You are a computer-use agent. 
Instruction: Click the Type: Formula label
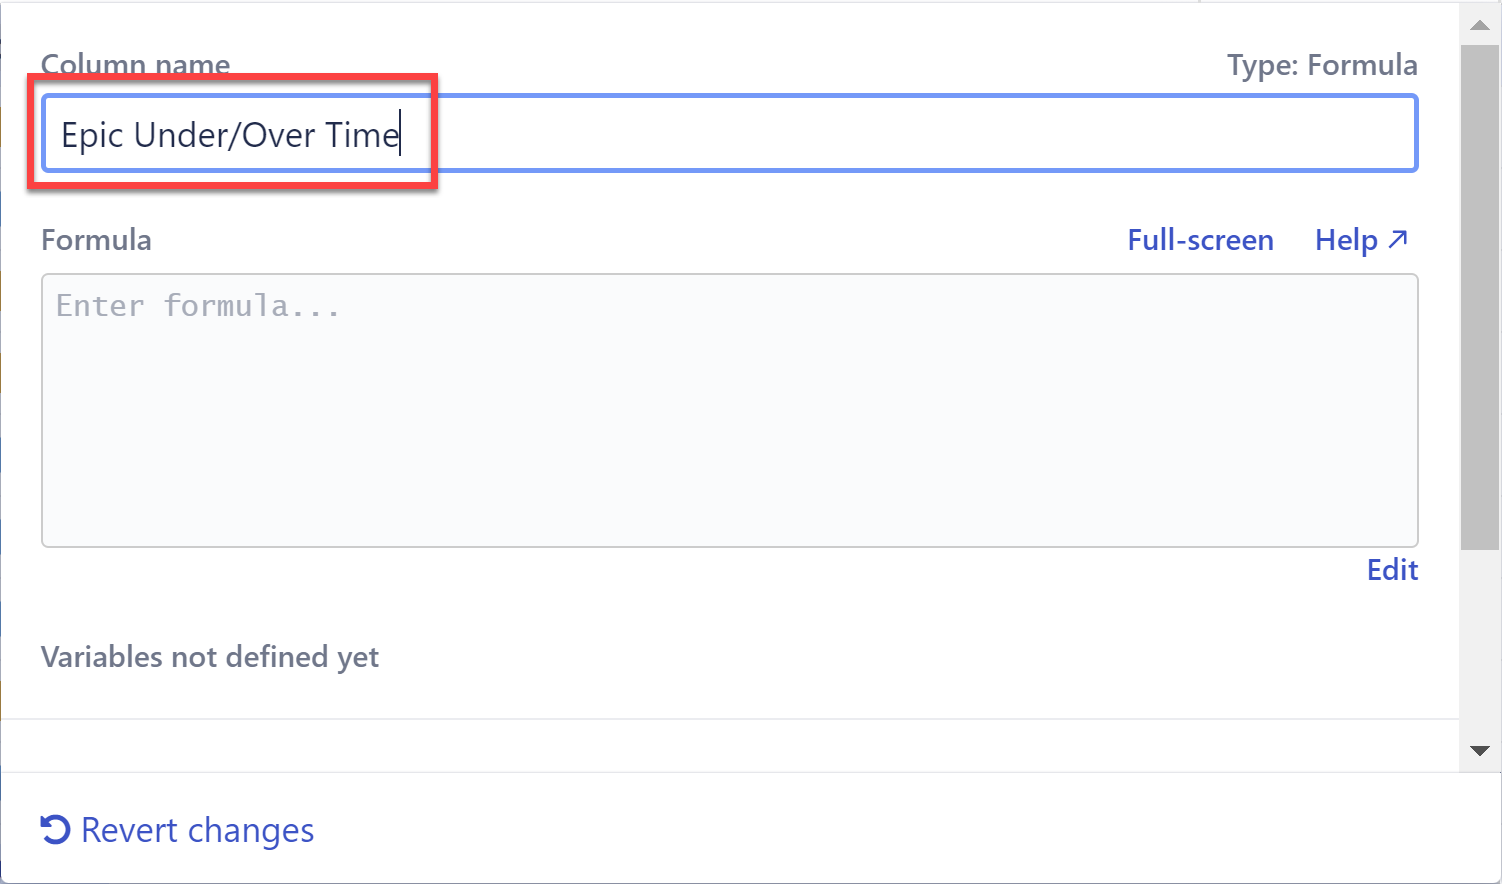(1322, 64)
